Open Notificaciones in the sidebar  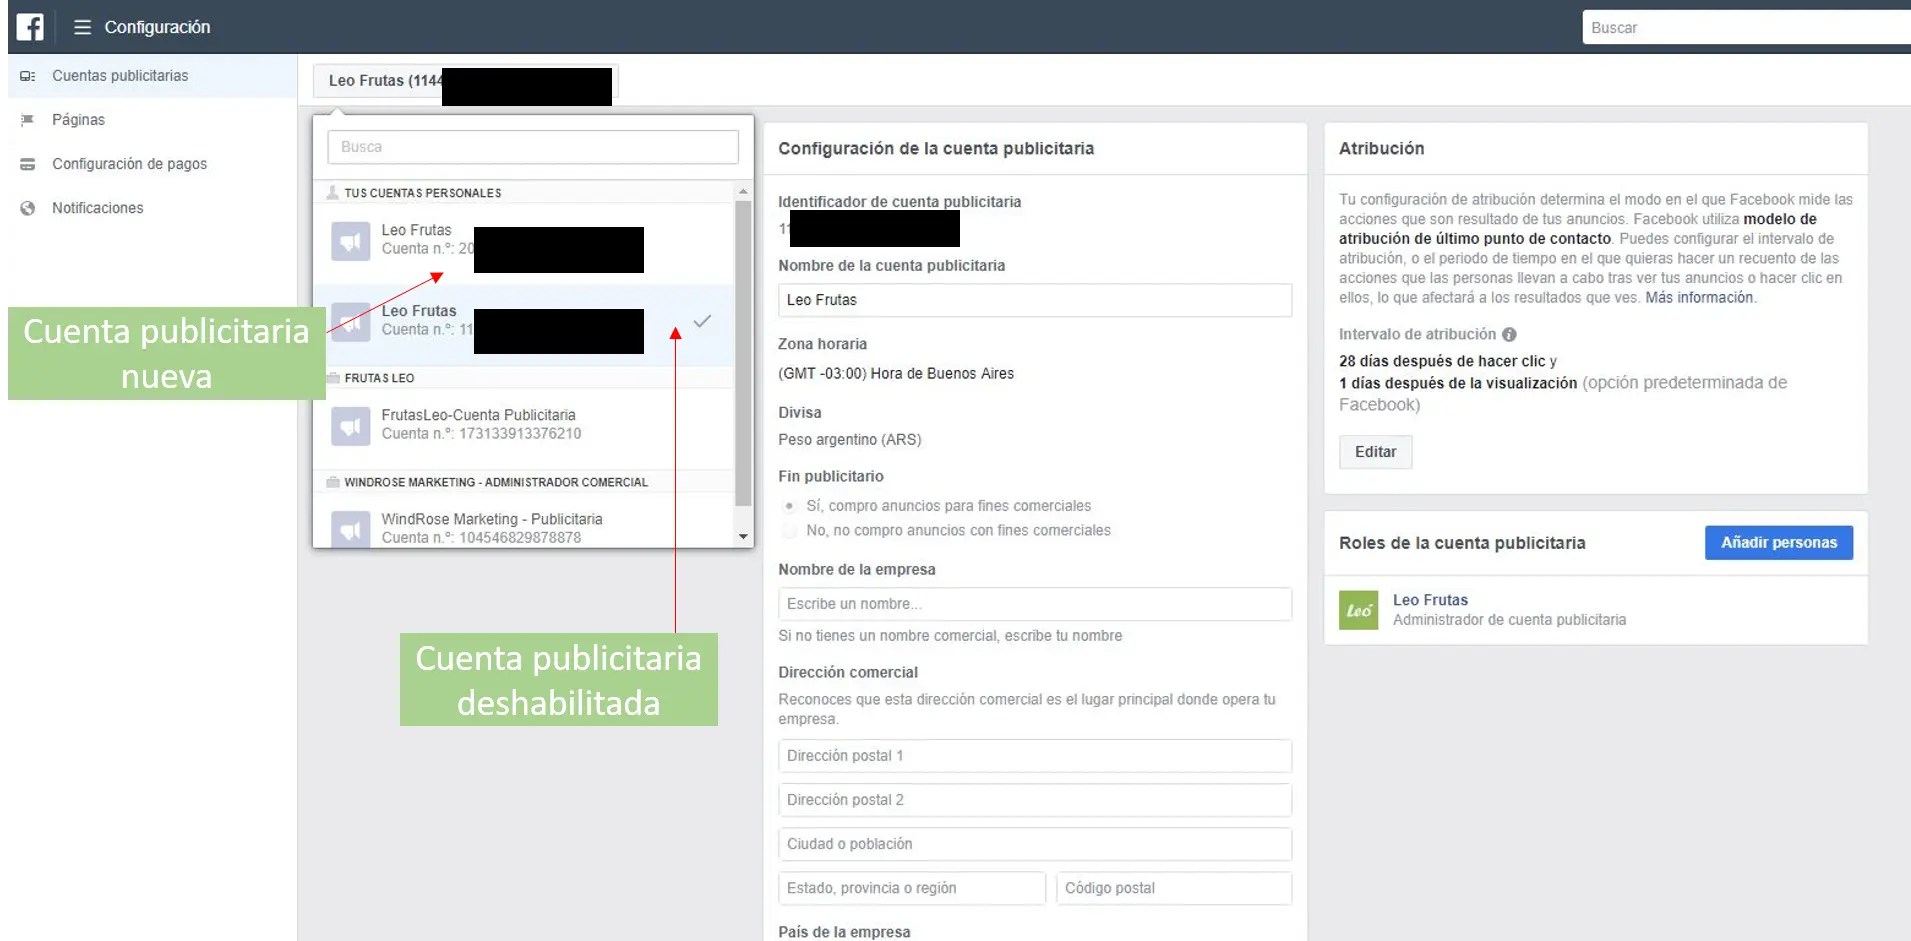[x=152, y=208]
